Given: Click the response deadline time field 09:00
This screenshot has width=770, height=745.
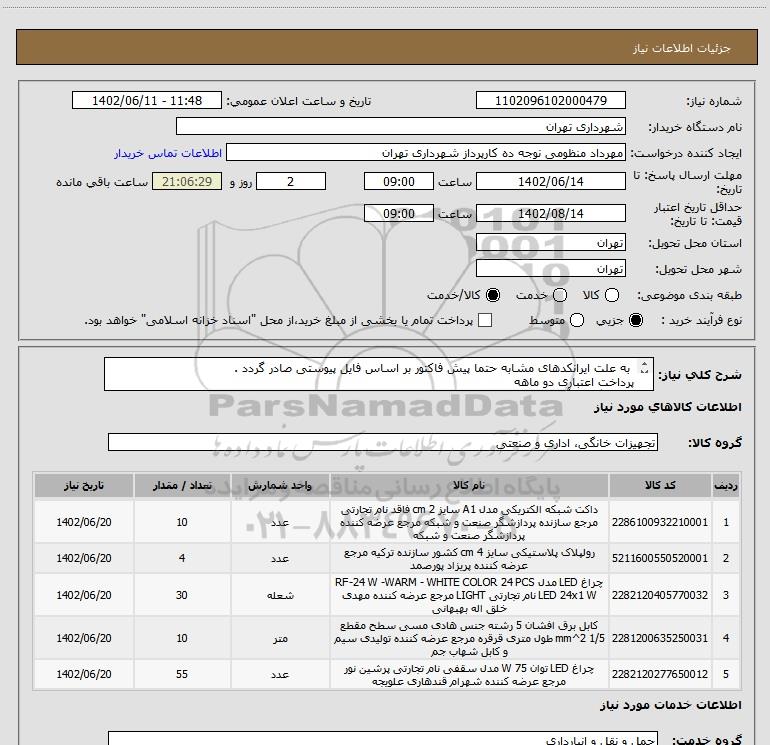Looking at the screenshot, I should (399, 182).
